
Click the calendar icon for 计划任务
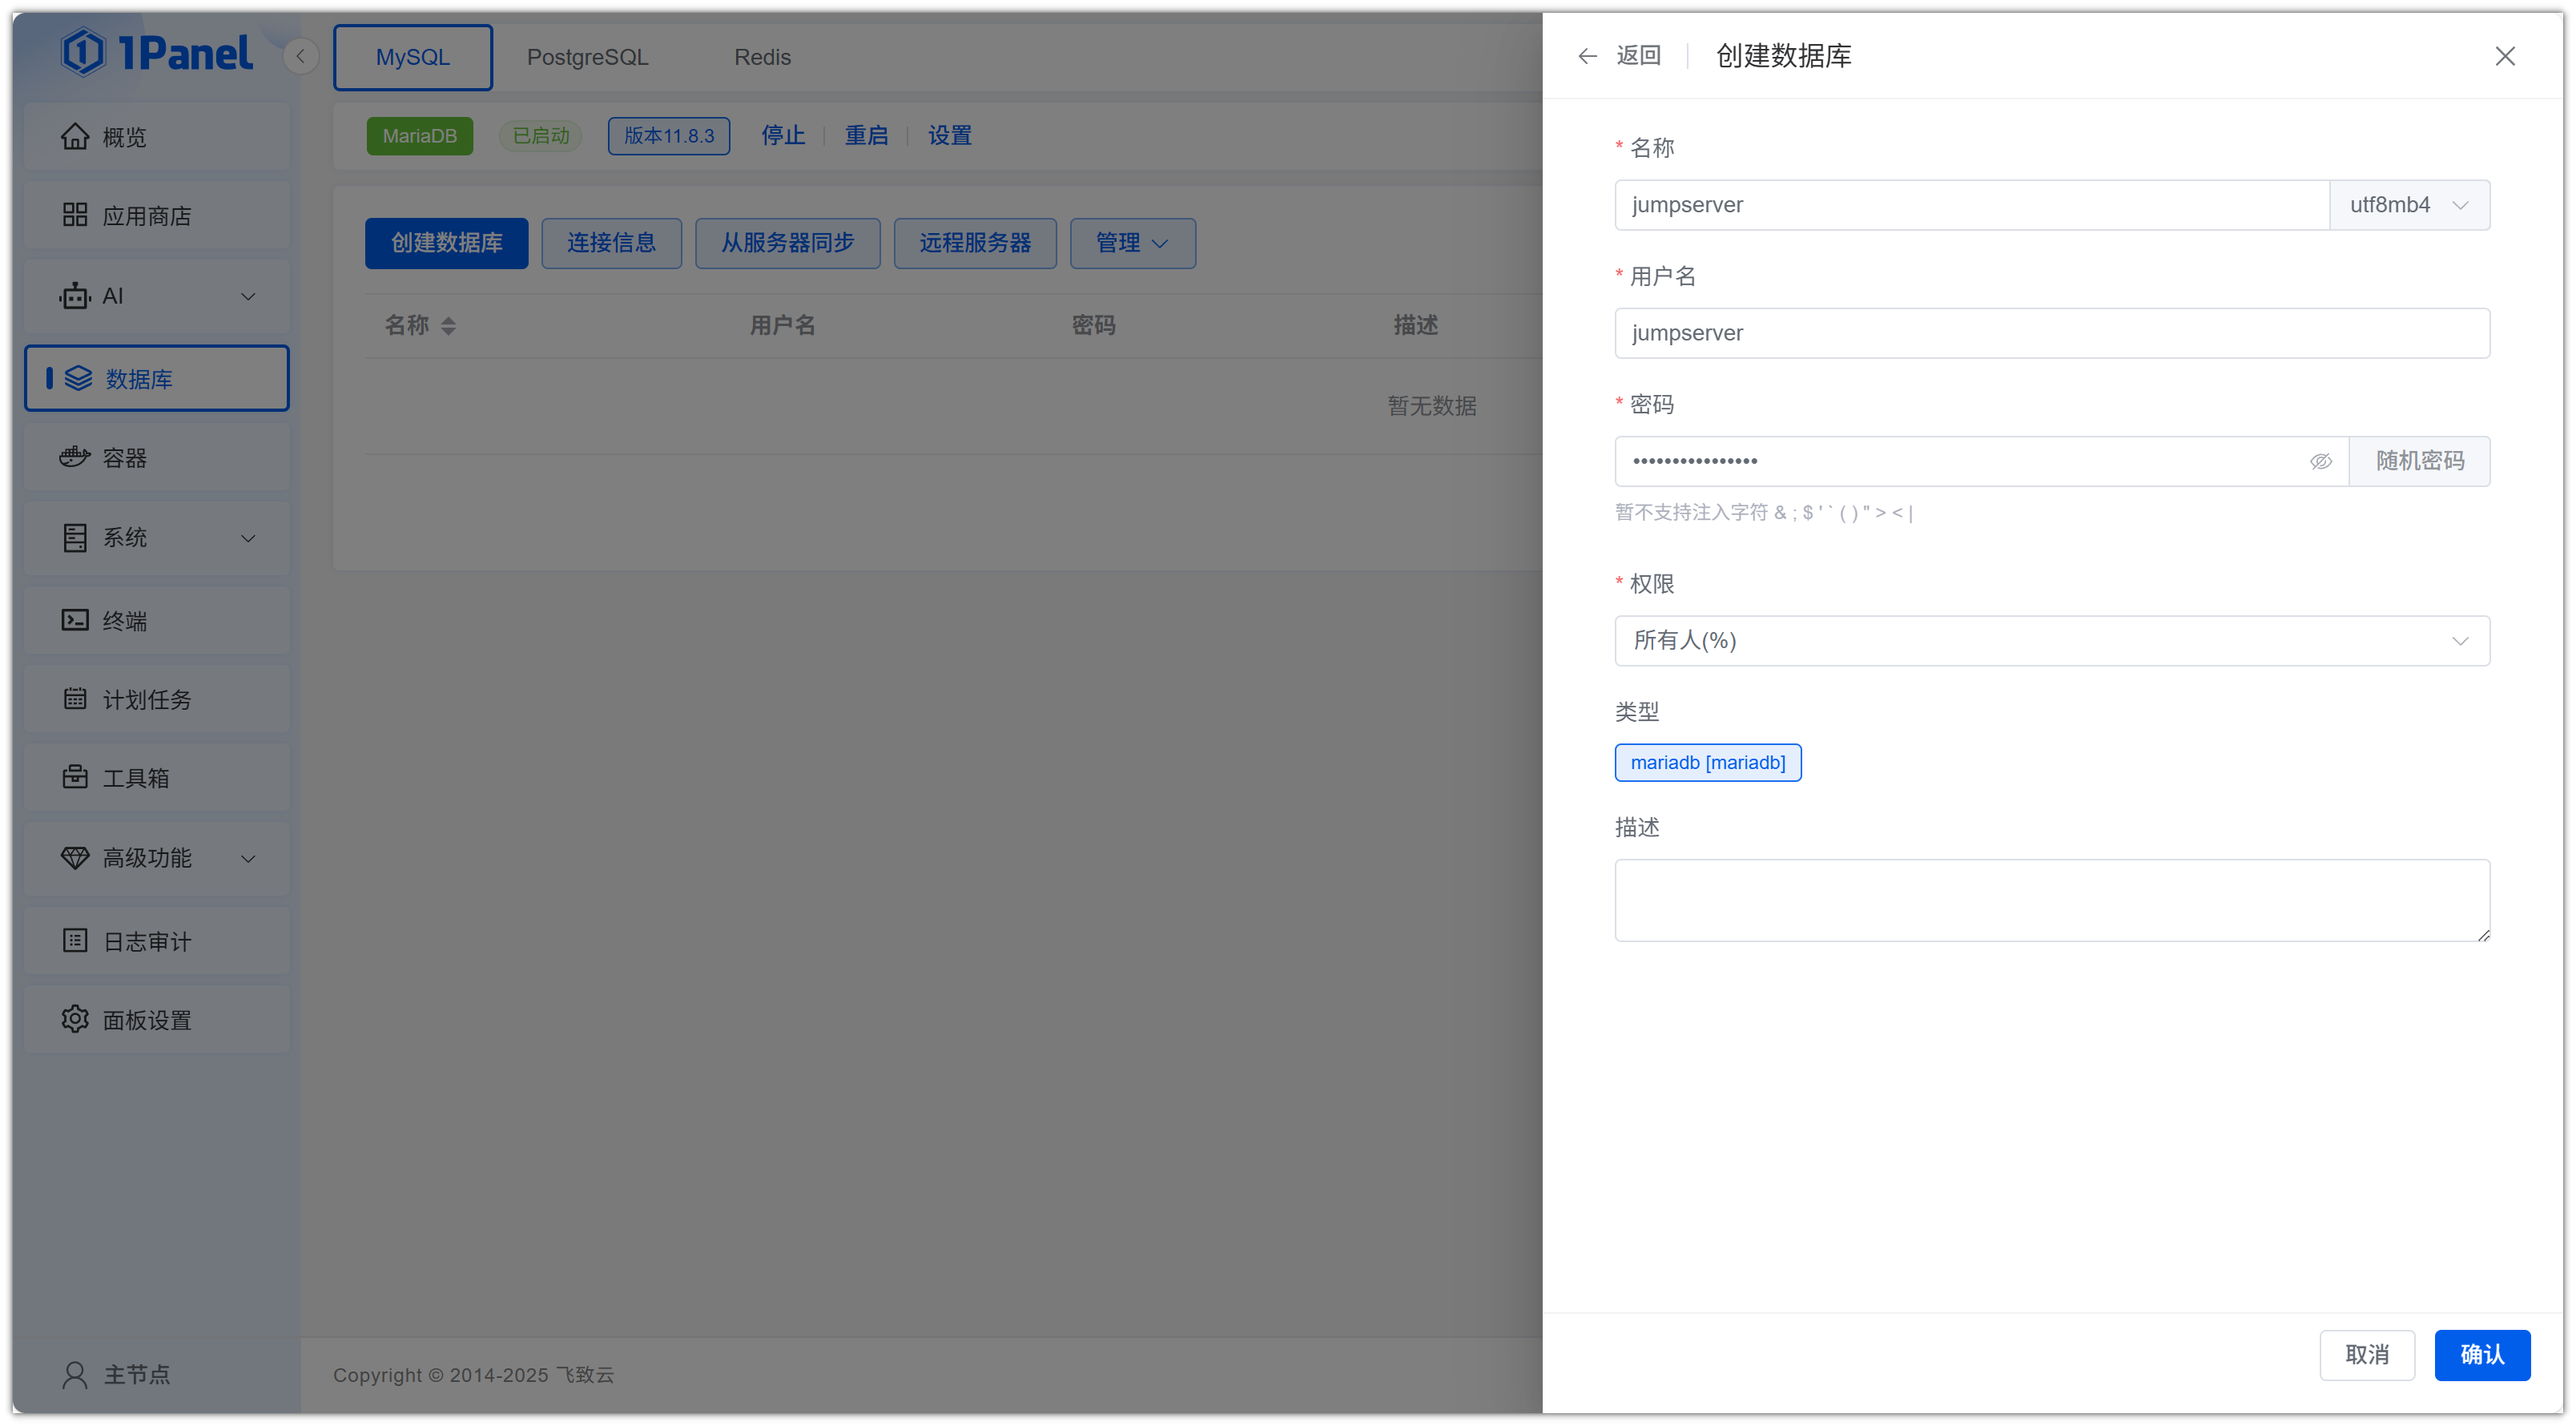pyautogui.click(x=75, y=698)
